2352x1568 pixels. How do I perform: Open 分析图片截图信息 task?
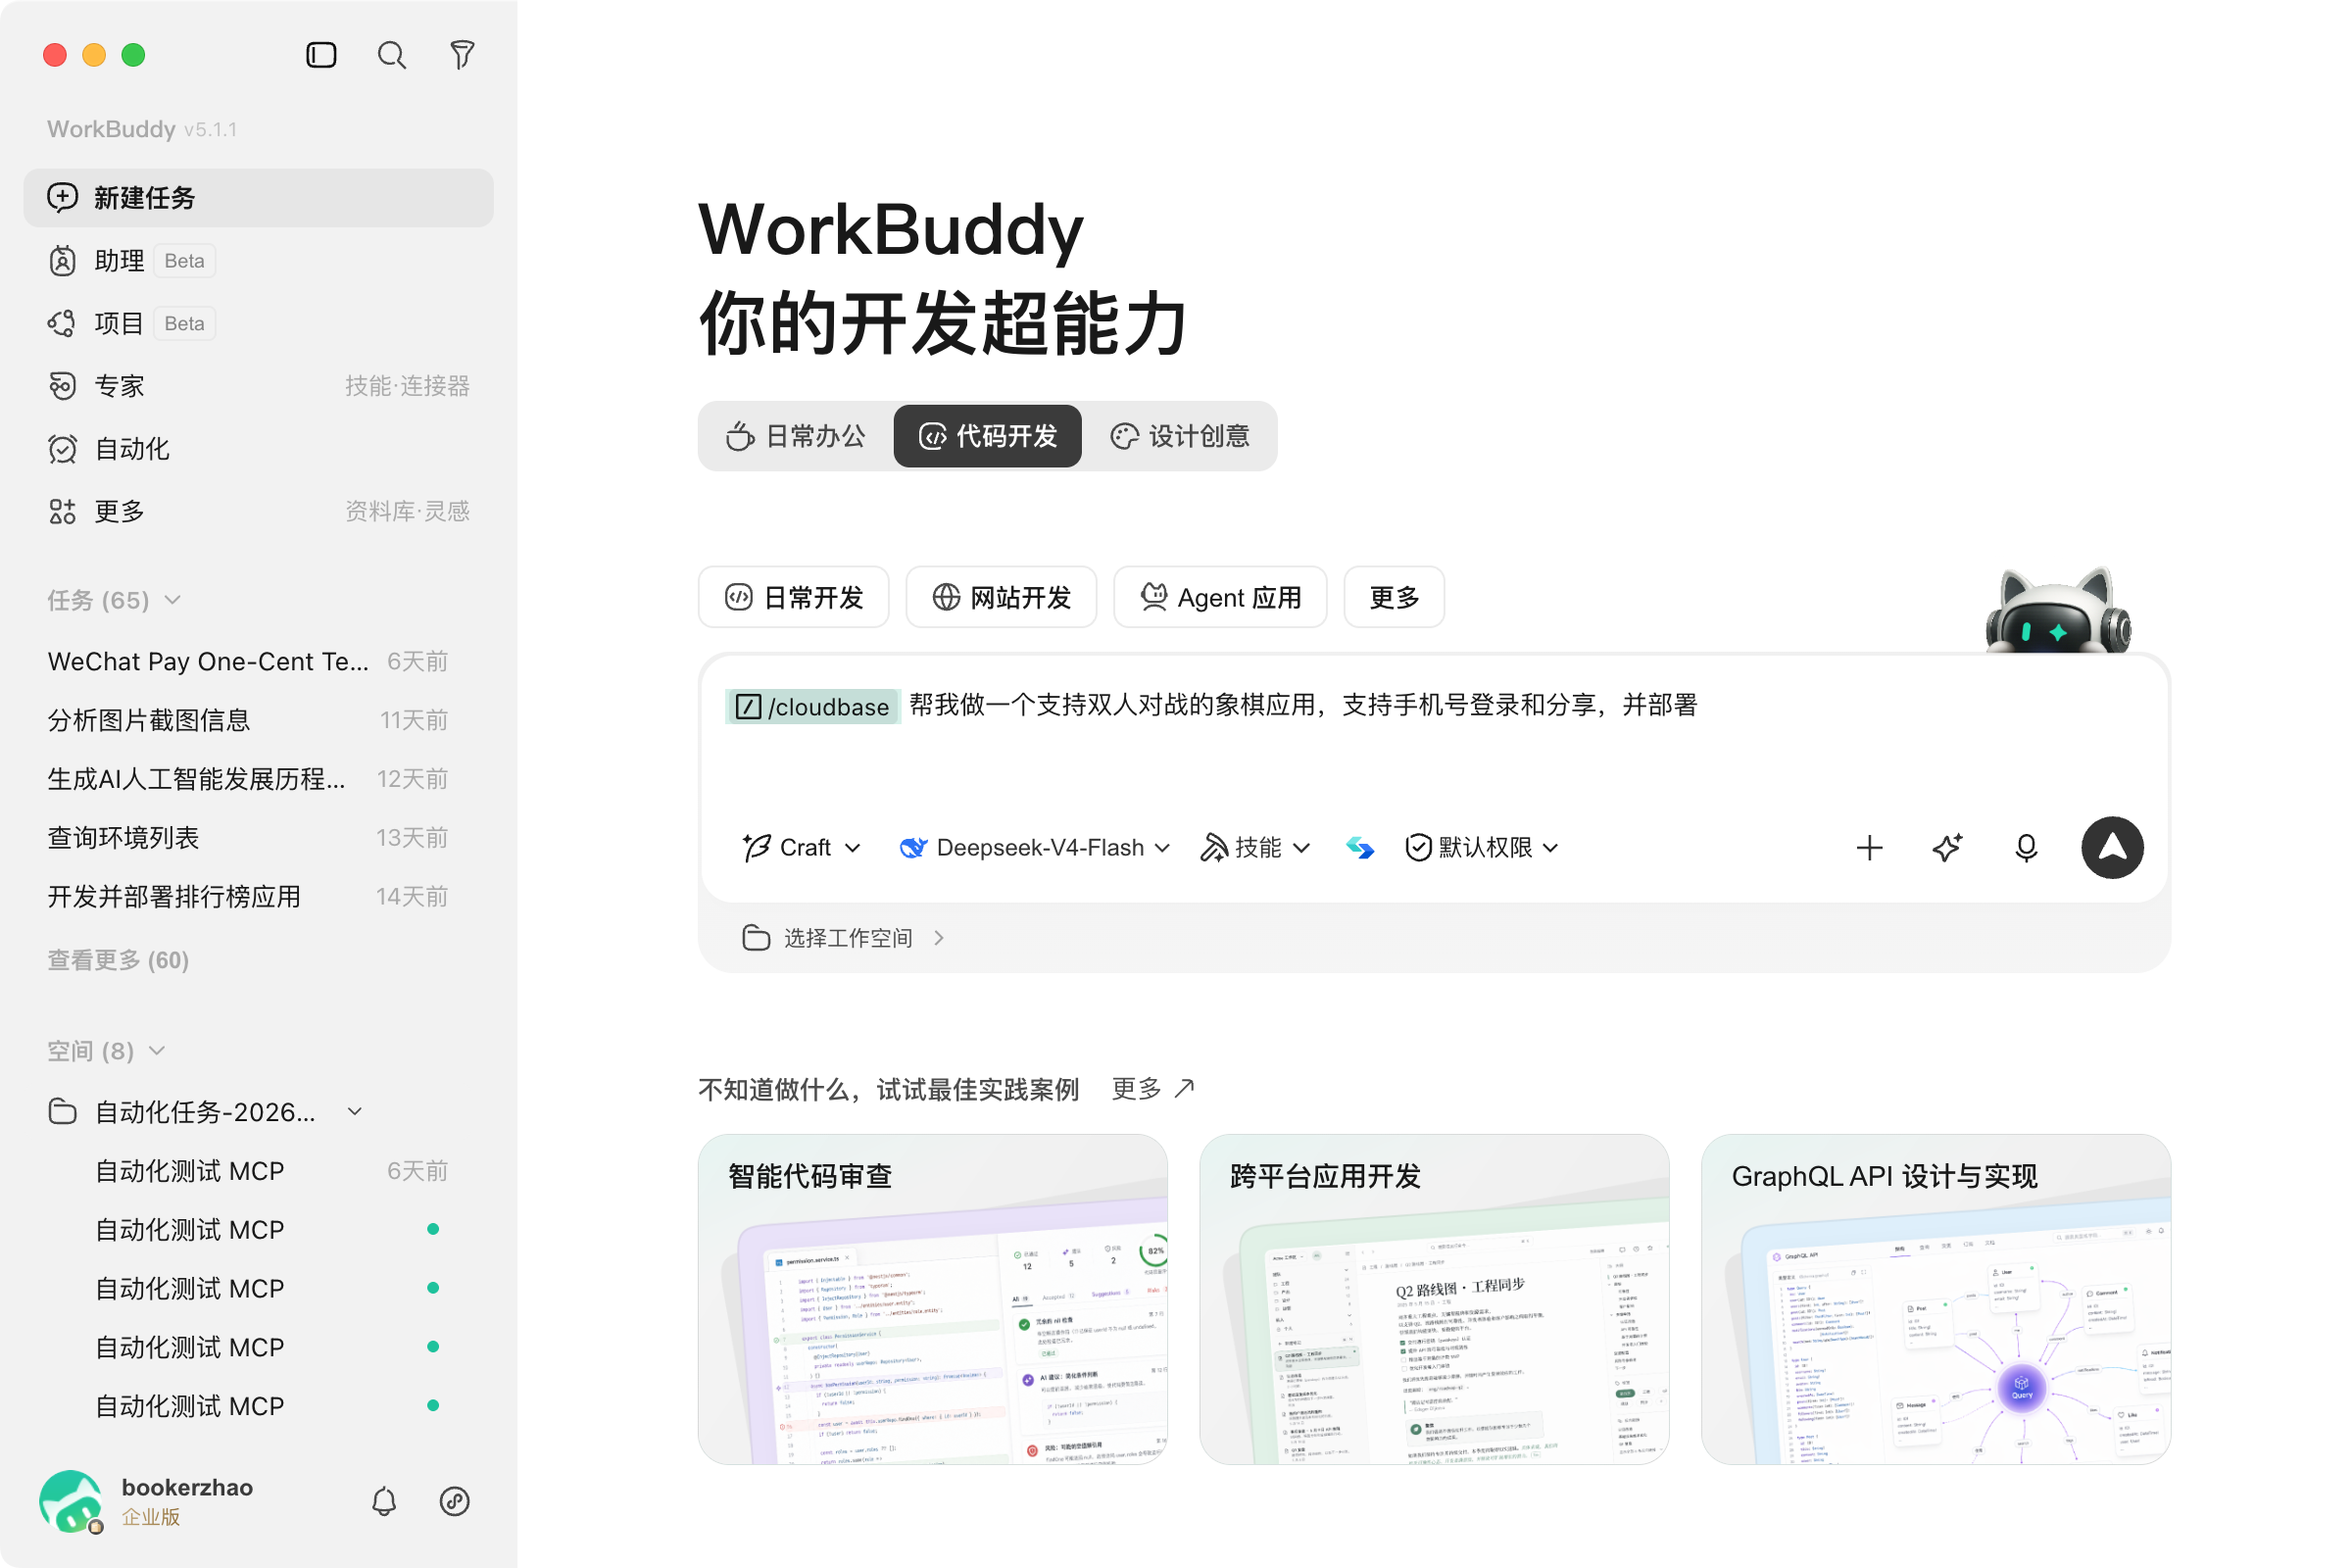248,720
